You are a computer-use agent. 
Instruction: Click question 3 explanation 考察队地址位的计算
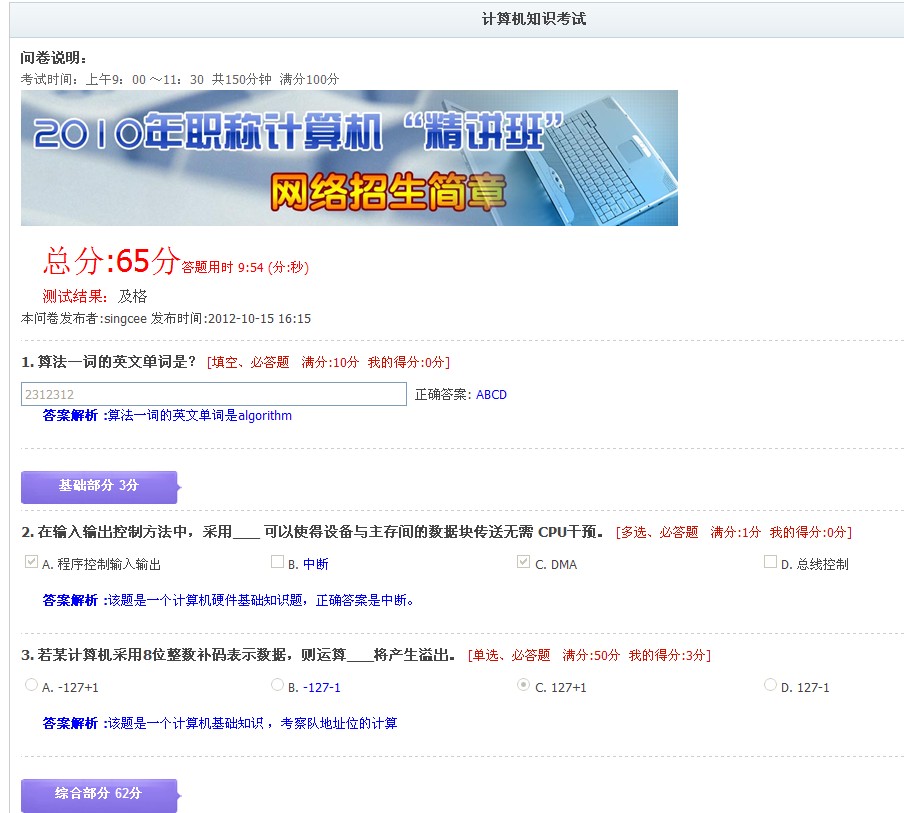(220, 724)
